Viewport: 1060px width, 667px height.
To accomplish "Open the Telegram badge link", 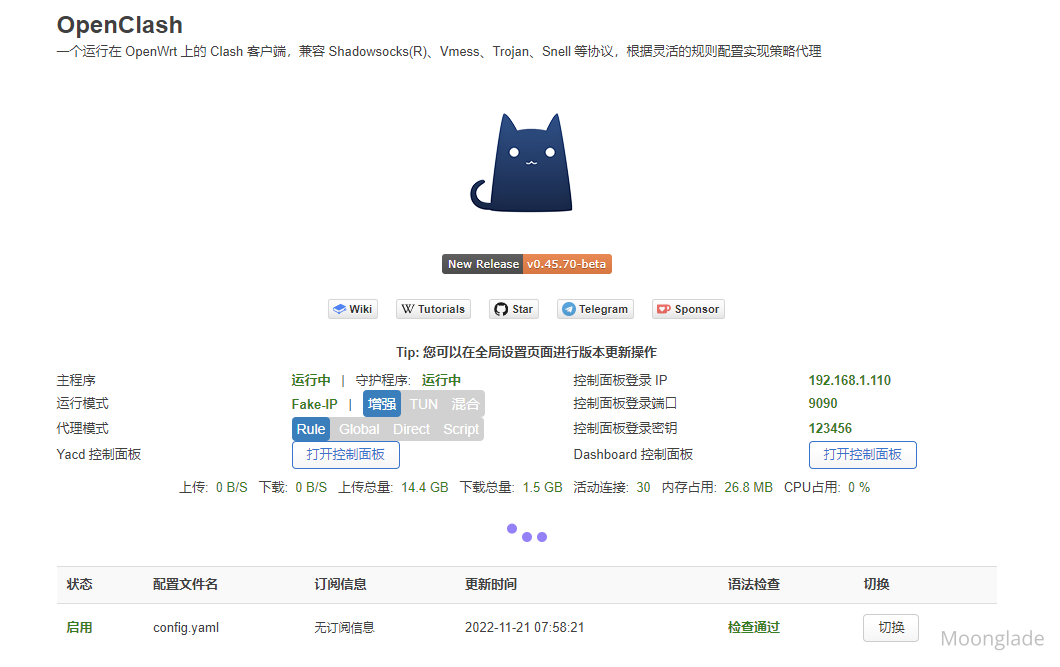I will point(595,309).
